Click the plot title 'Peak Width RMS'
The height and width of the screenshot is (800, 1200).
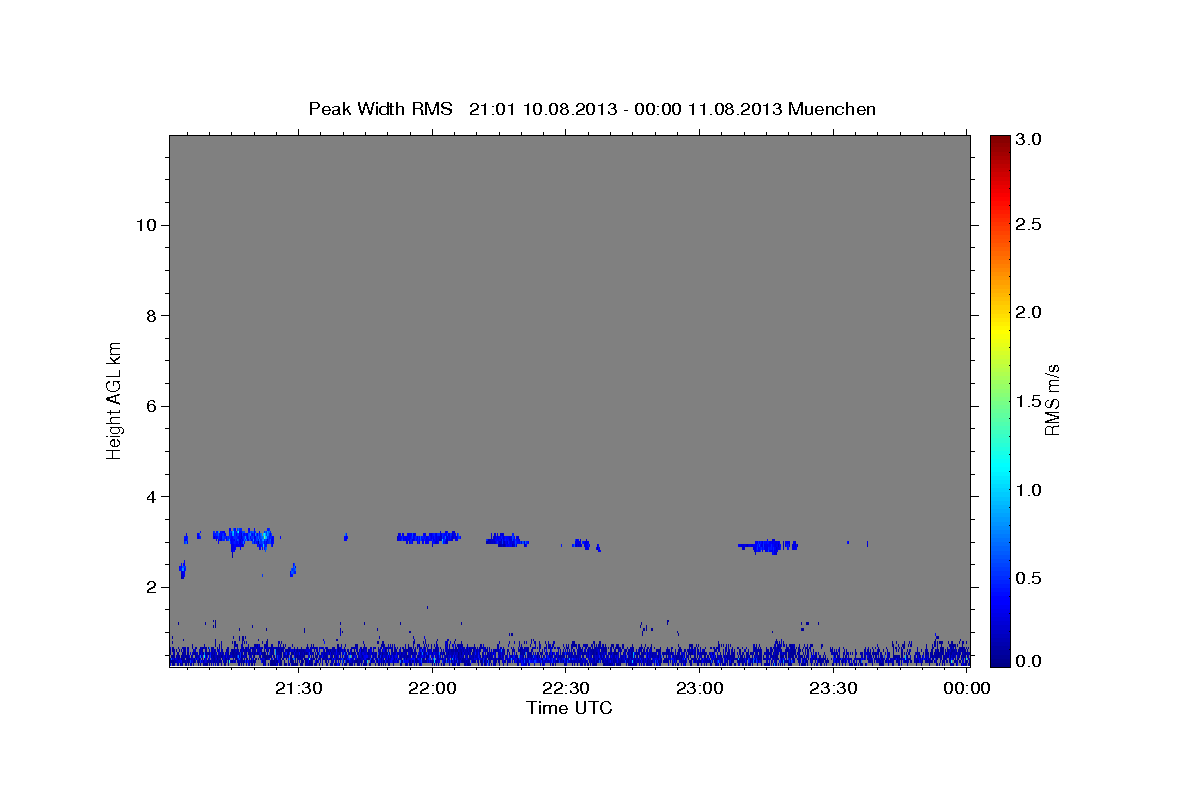pyautogui.click(x=380, y=108)
